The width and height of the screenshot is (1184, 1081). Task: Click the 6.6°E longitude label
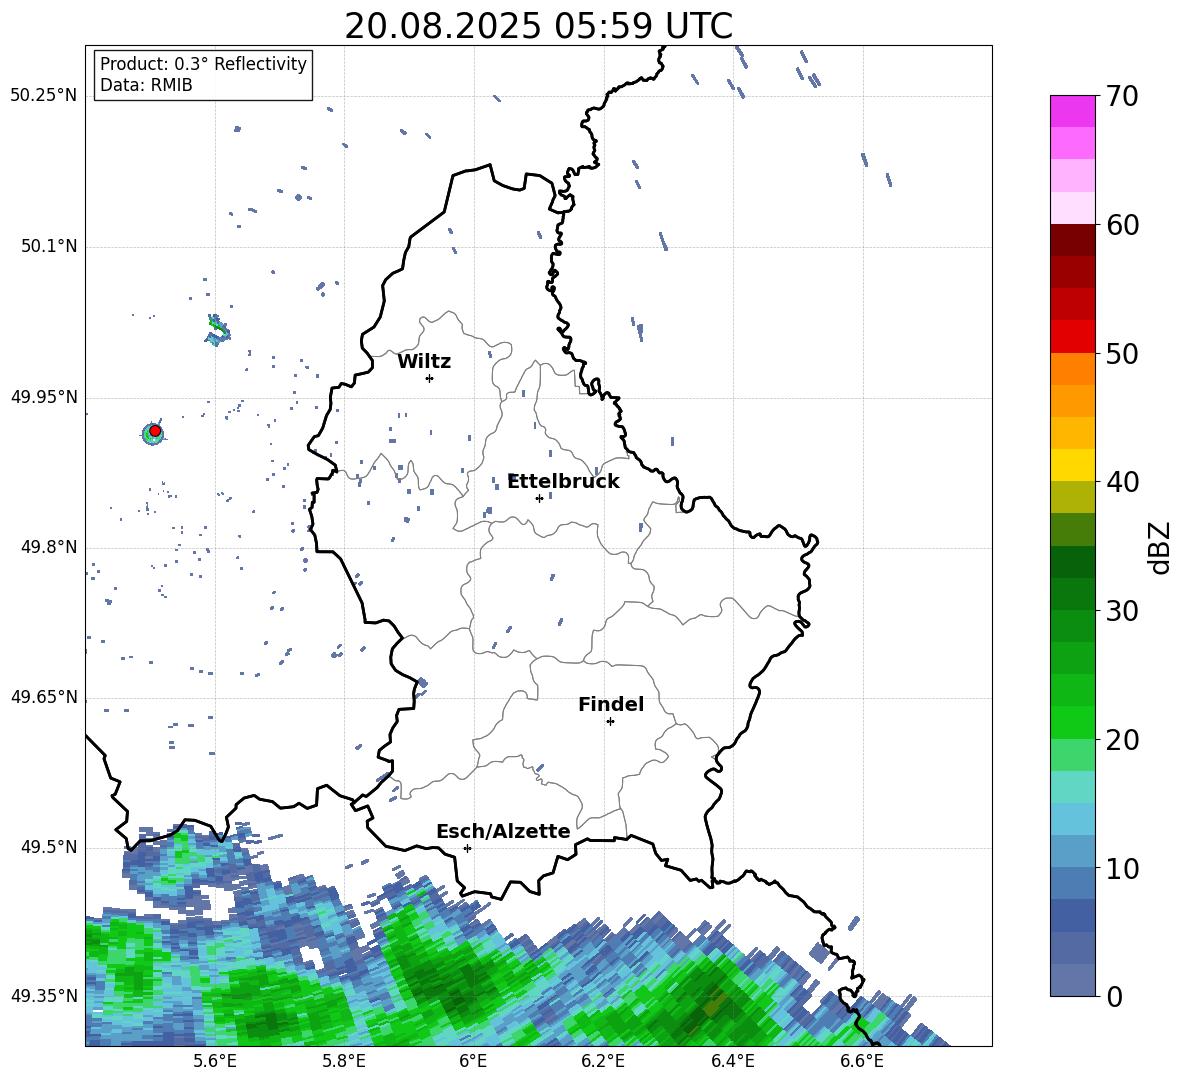(x=862, y=1062)
